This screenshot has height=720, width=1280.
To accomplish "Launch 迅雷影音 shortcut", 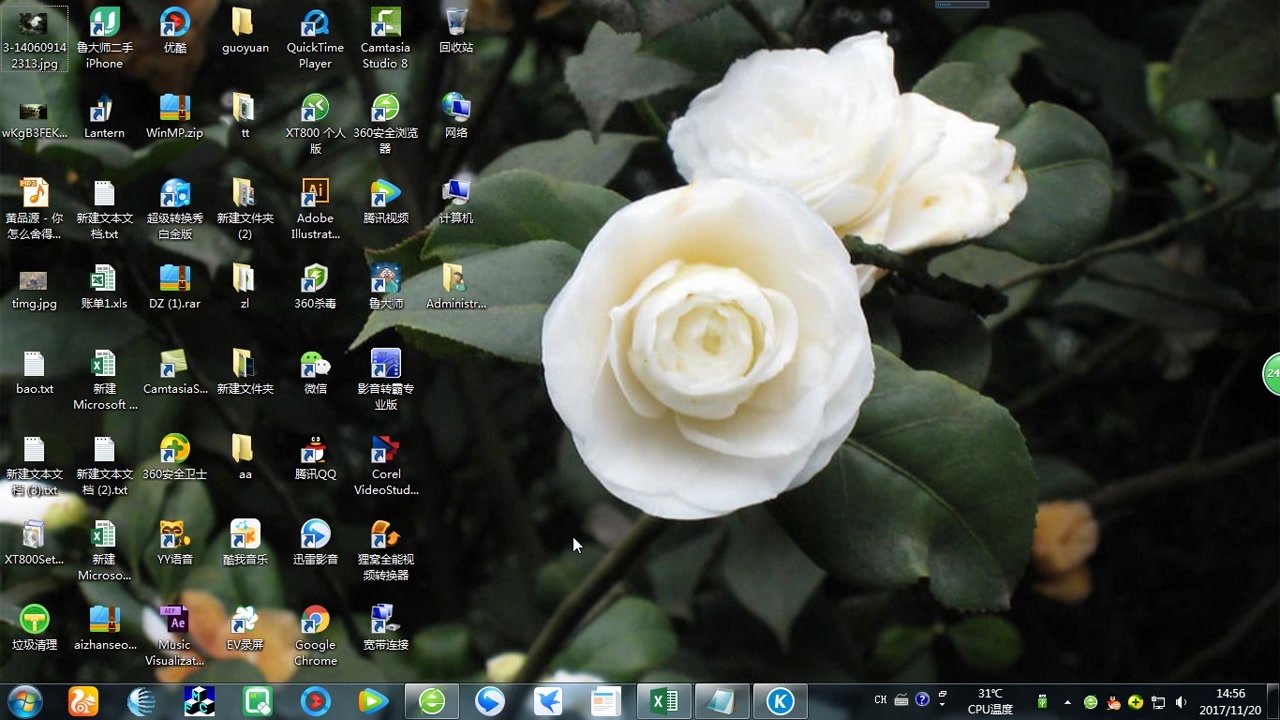I will pyautogui.click(x=315, y=543).
